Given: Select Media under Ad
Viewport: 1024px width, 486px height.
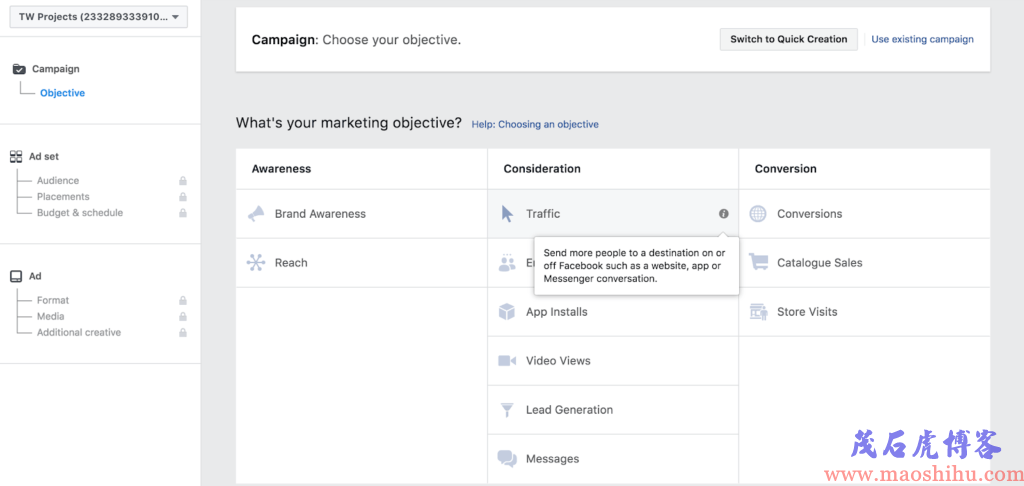Looking at the screenshot, I should (x=50, y=316).
